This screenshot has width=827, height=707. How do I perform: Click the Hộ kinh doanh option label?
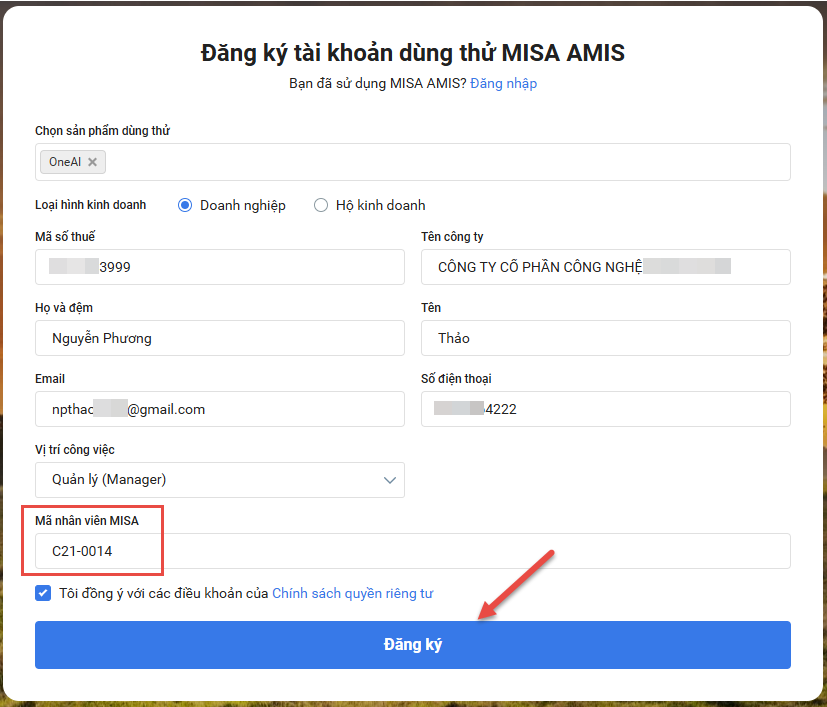tap(380, 205)
